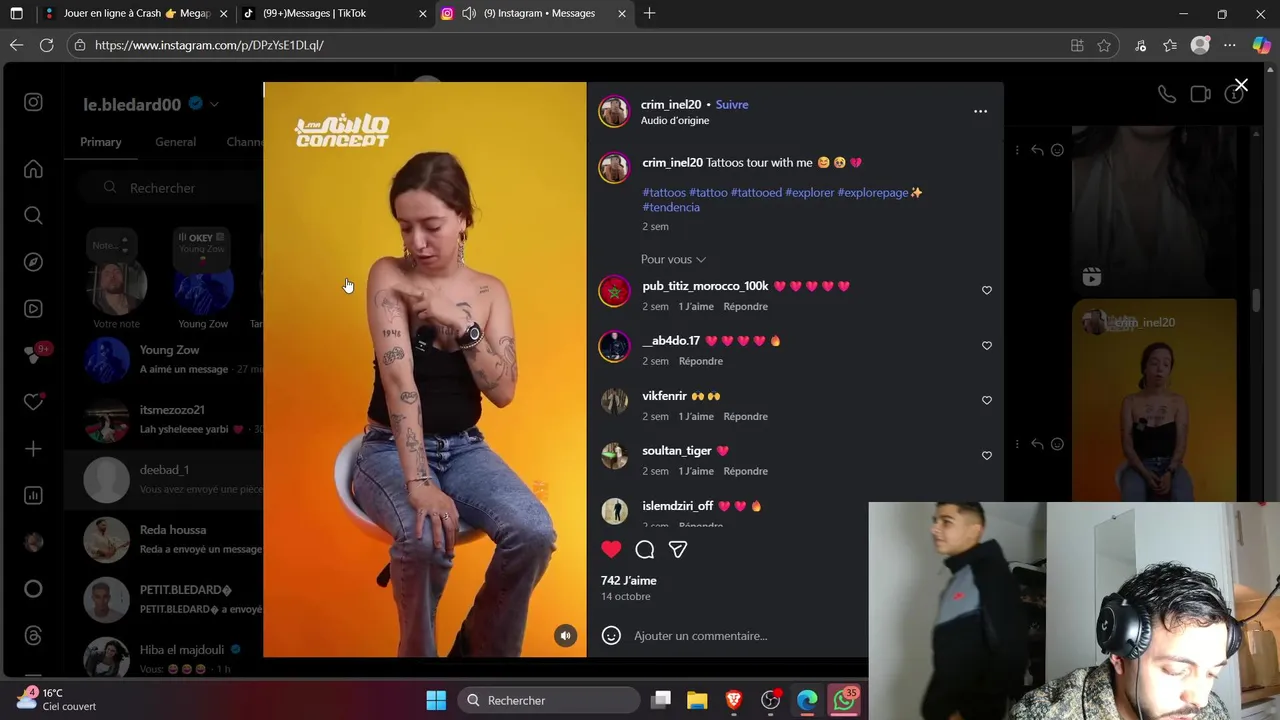Open Windows Start menu
Image resolution: width=1280 pixels, height=720 pixels.
coord(436,700)
